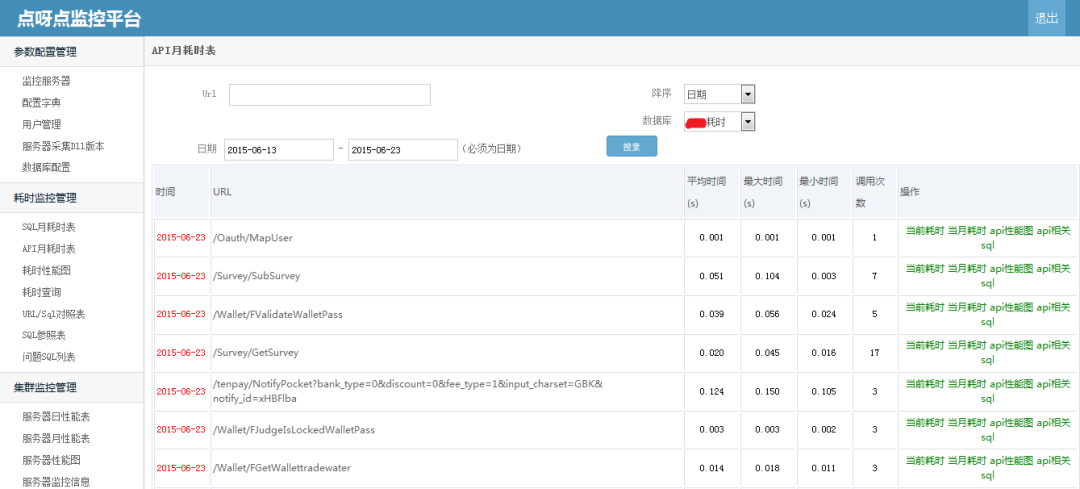
Task: Click api性能图 link for /Survey/GetSurvey row
Action: coord(1012,345)
